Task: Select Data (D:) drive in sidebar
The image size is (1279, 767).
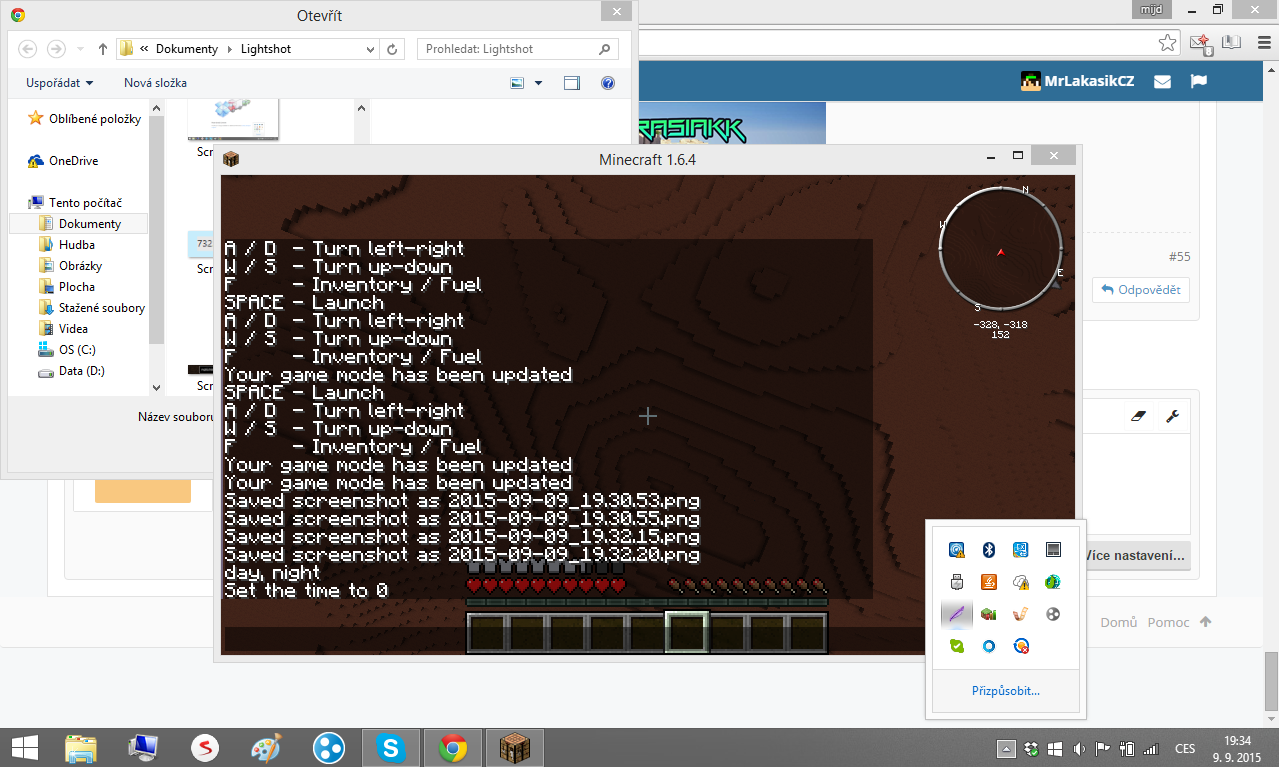Action: tap(81, 371)
